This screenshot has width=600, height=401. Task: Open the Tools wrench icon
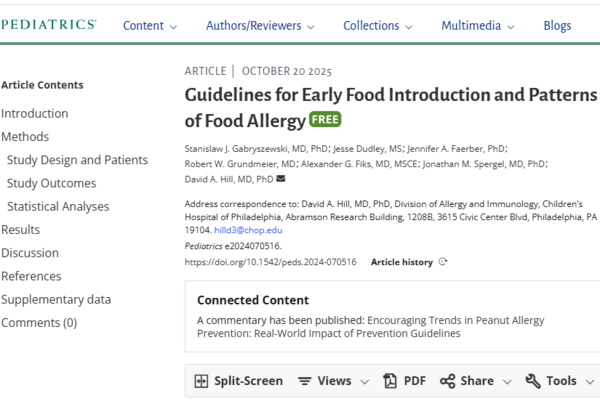tap(533, 381)
